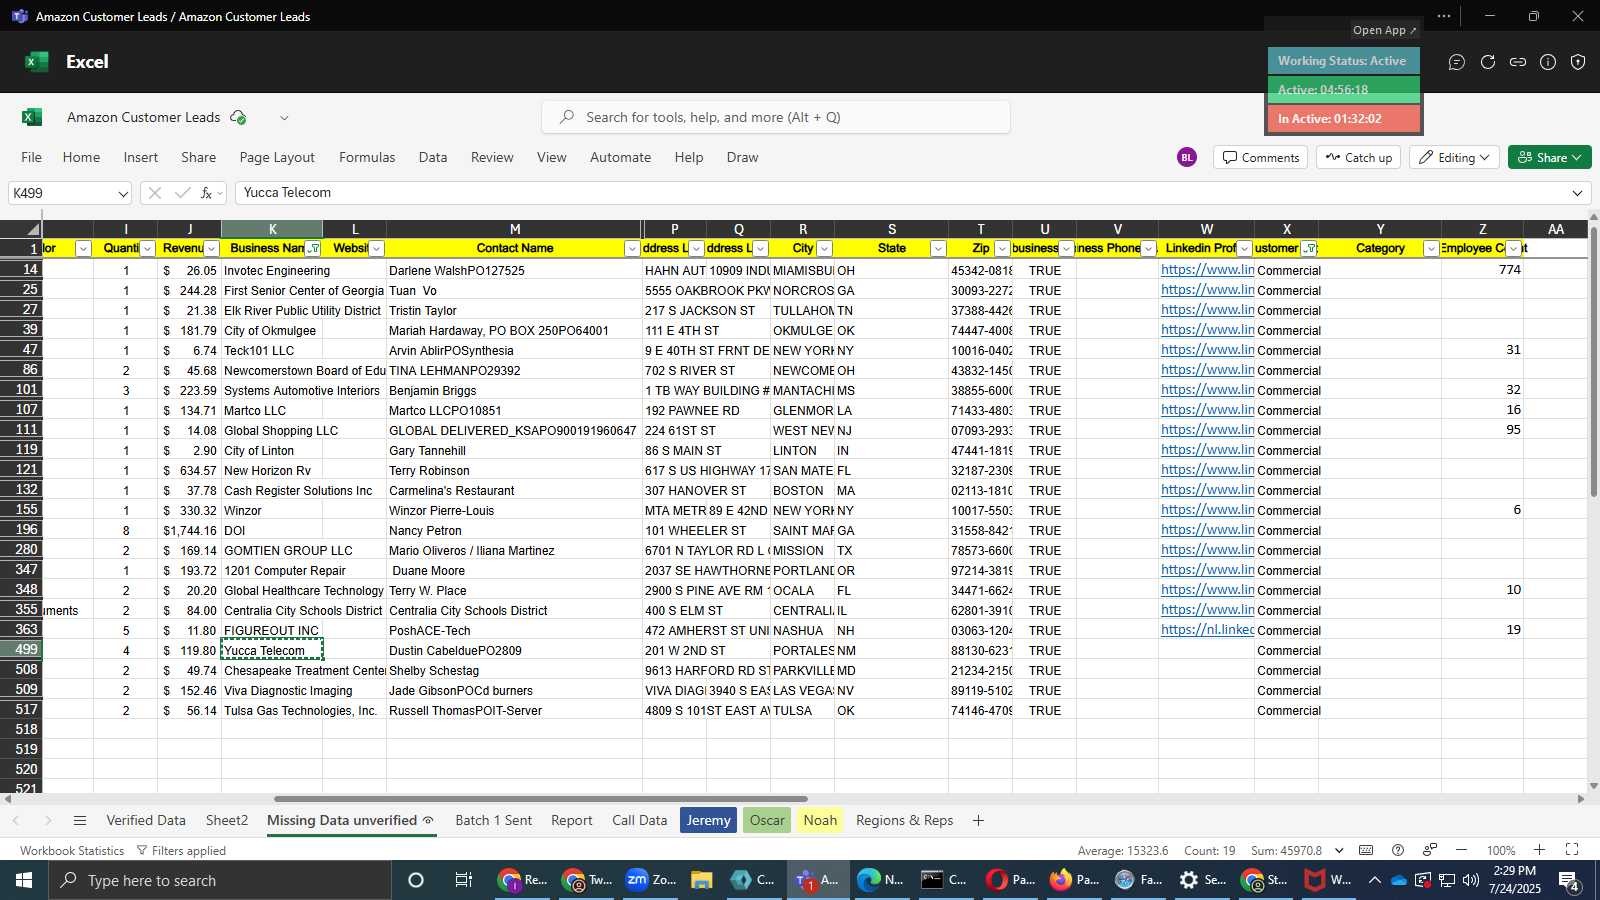Zoom out with the minus icon

[1461, 850]
